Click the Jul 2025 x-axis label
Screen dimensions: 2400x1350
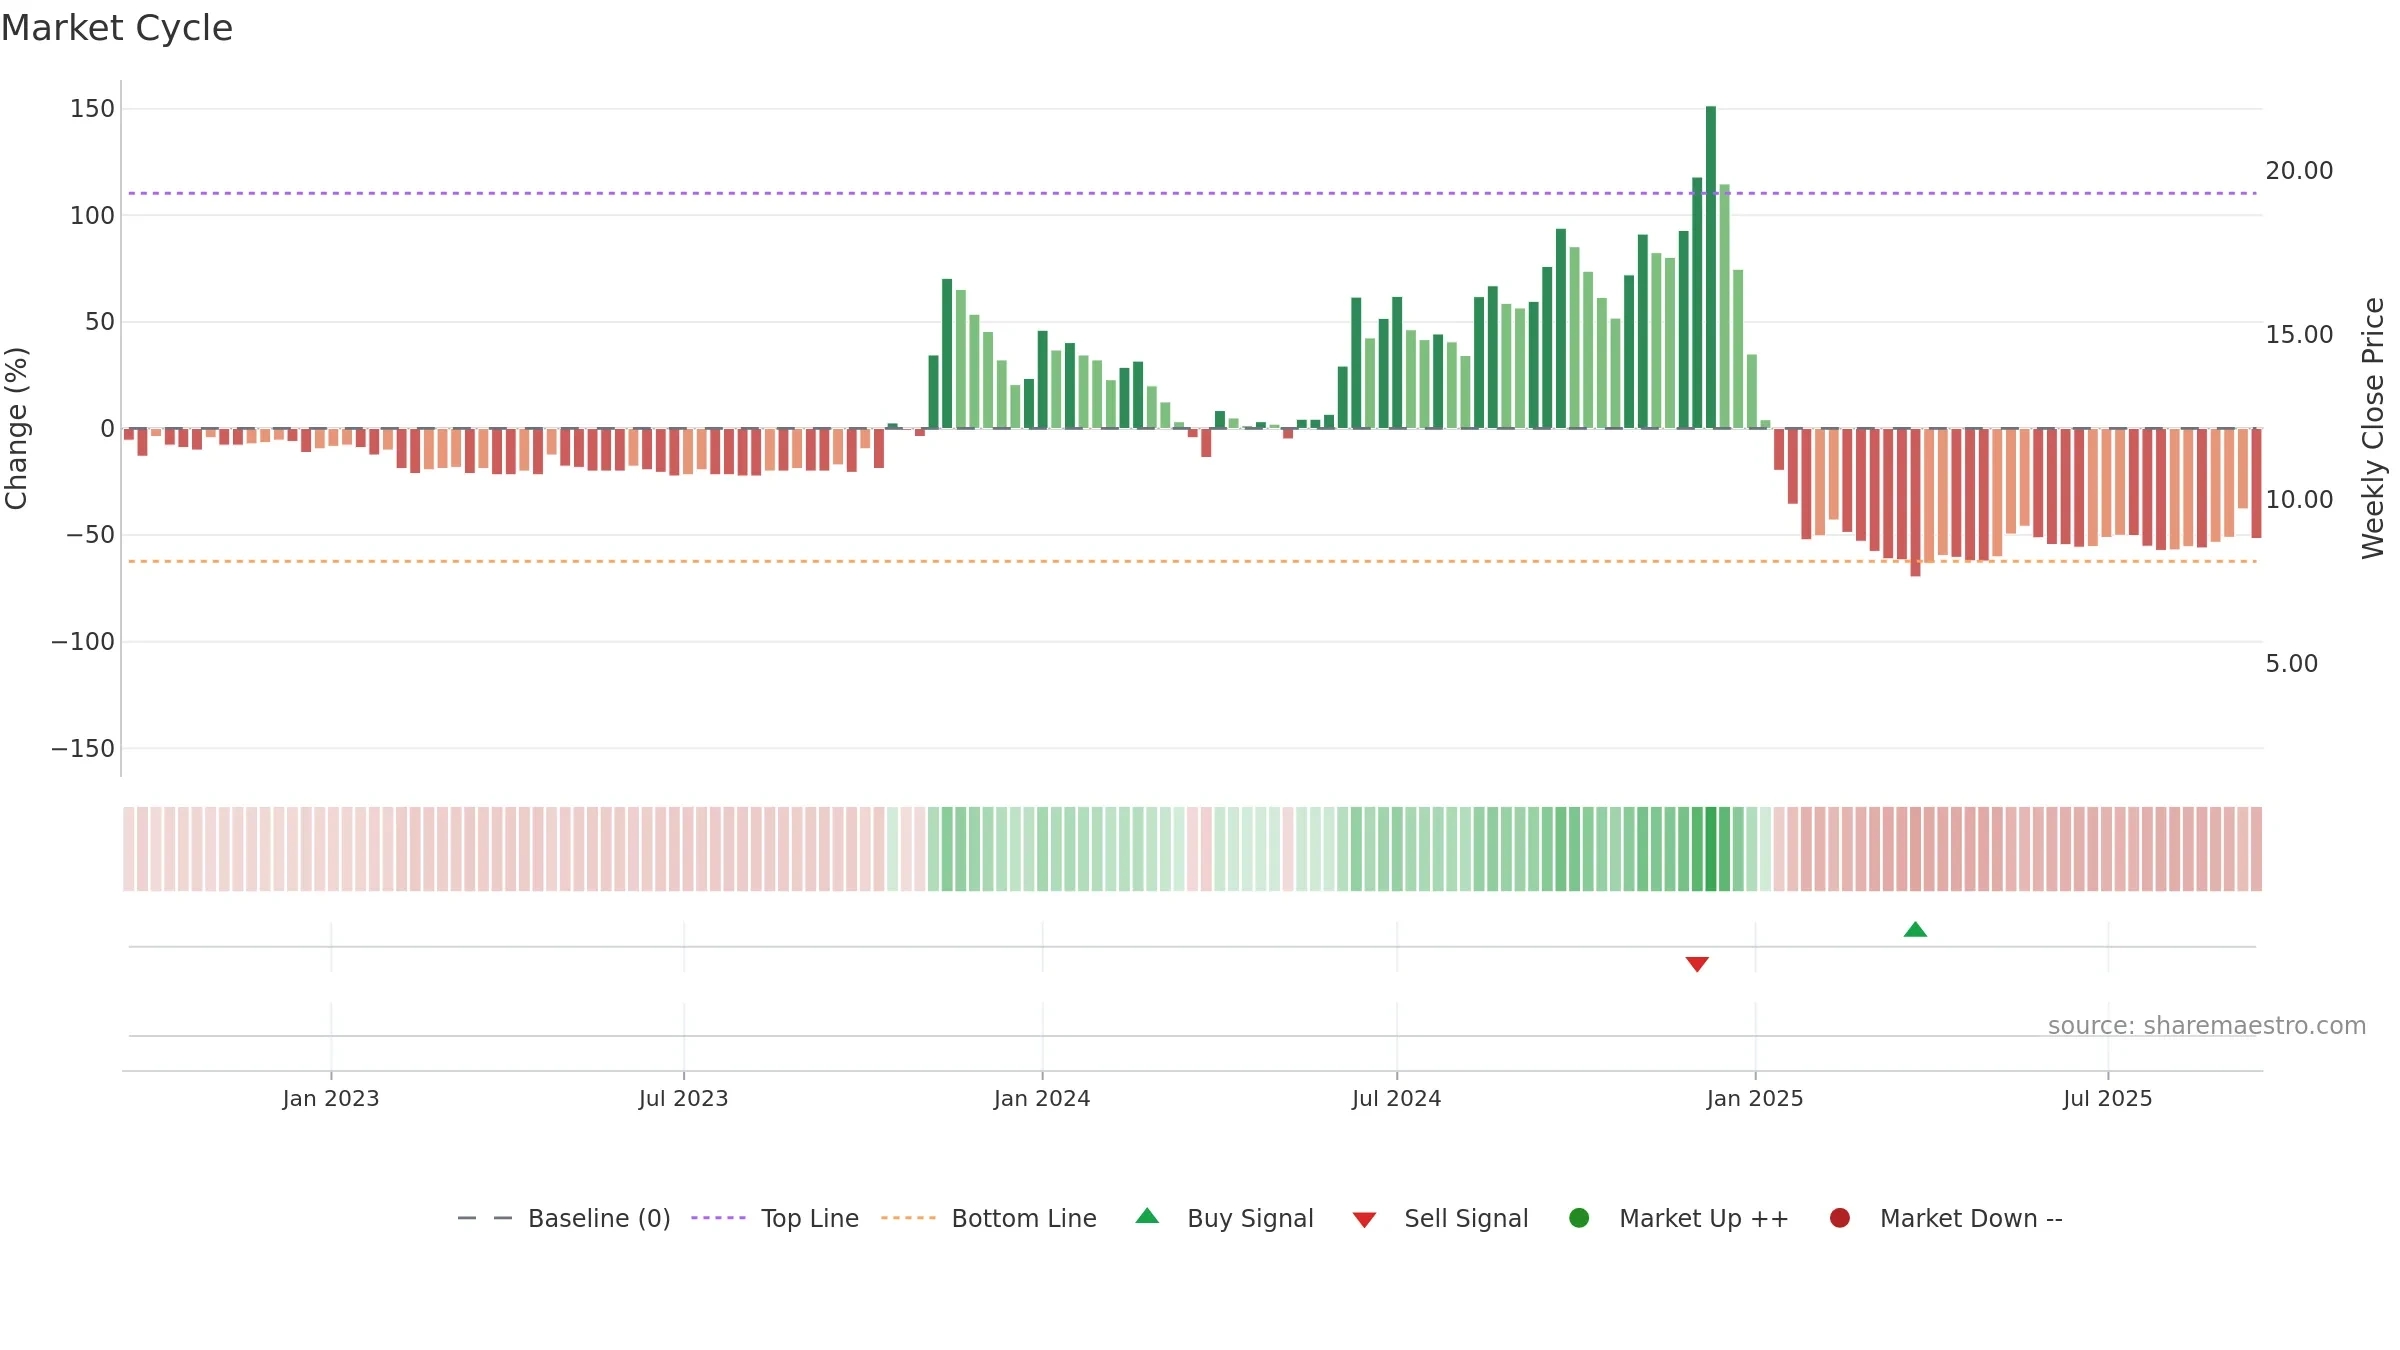[2108, 1099]
